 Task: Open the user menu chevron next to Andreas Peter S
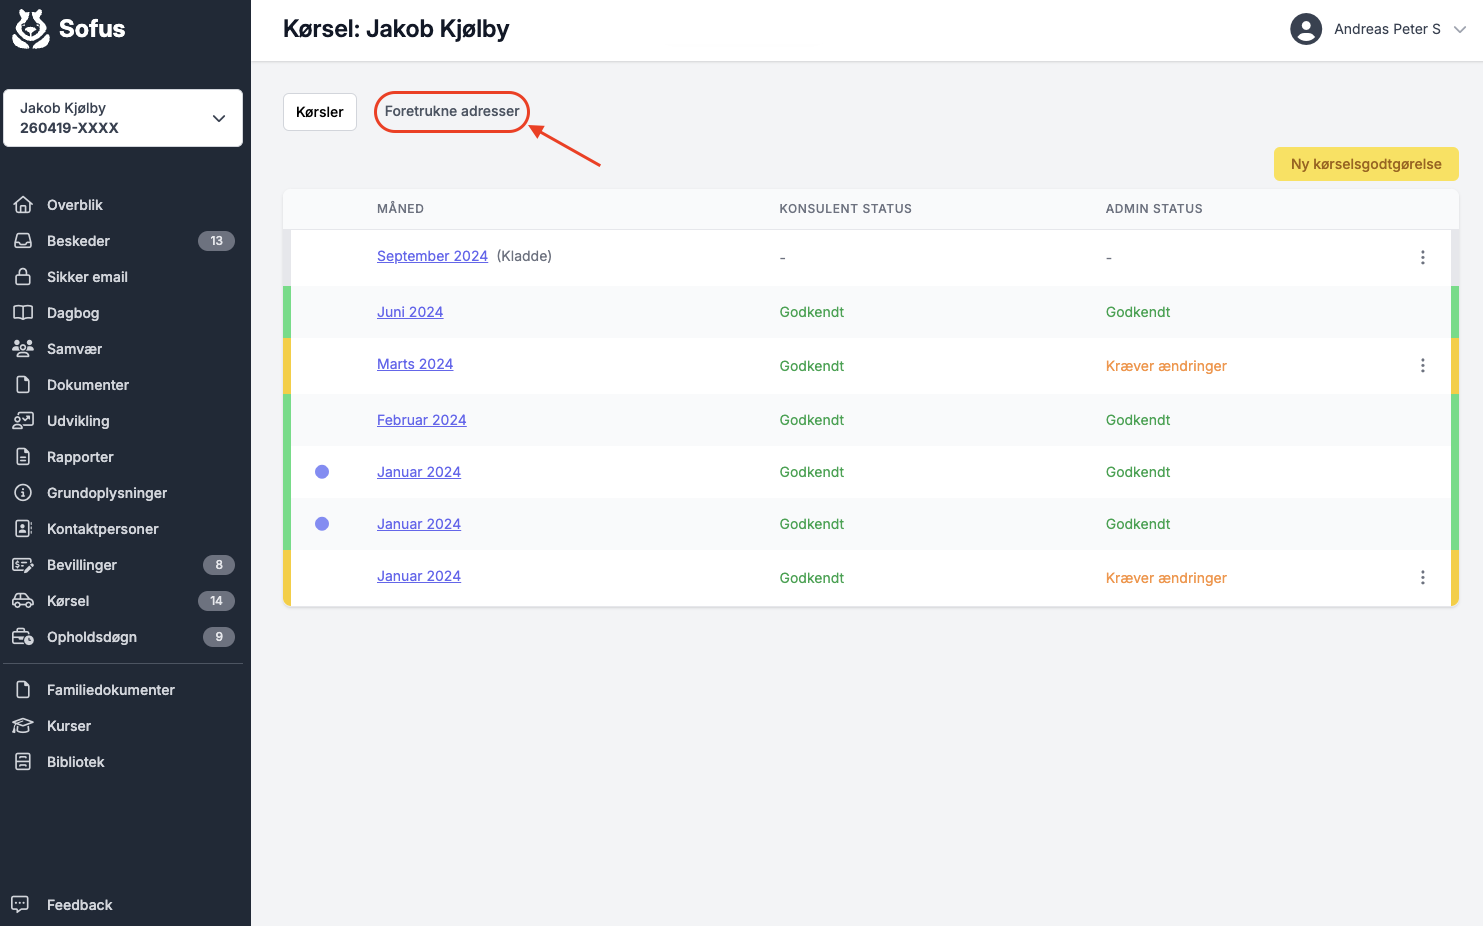tap(1460, 29)
